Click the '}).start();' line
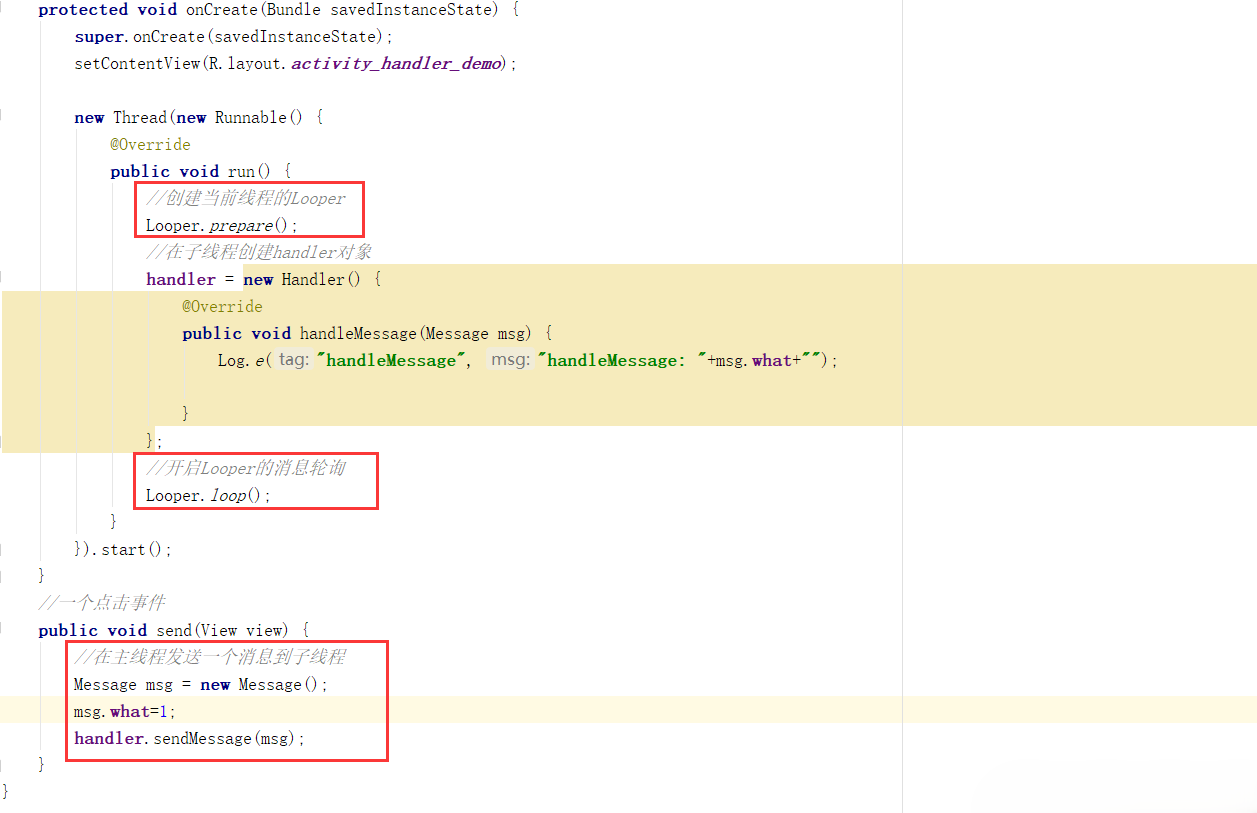 123,549
